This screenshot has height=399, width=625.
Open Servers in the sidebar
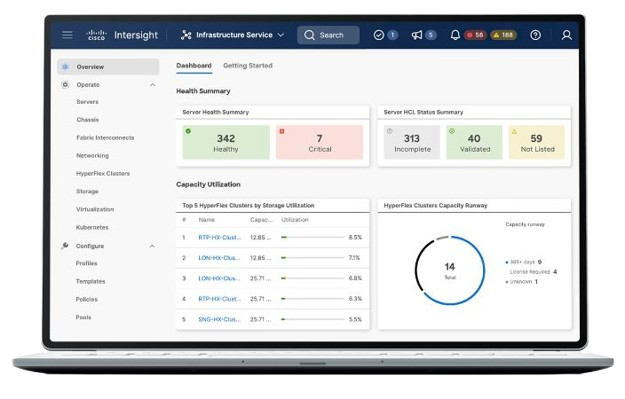(x=87, y=102)
